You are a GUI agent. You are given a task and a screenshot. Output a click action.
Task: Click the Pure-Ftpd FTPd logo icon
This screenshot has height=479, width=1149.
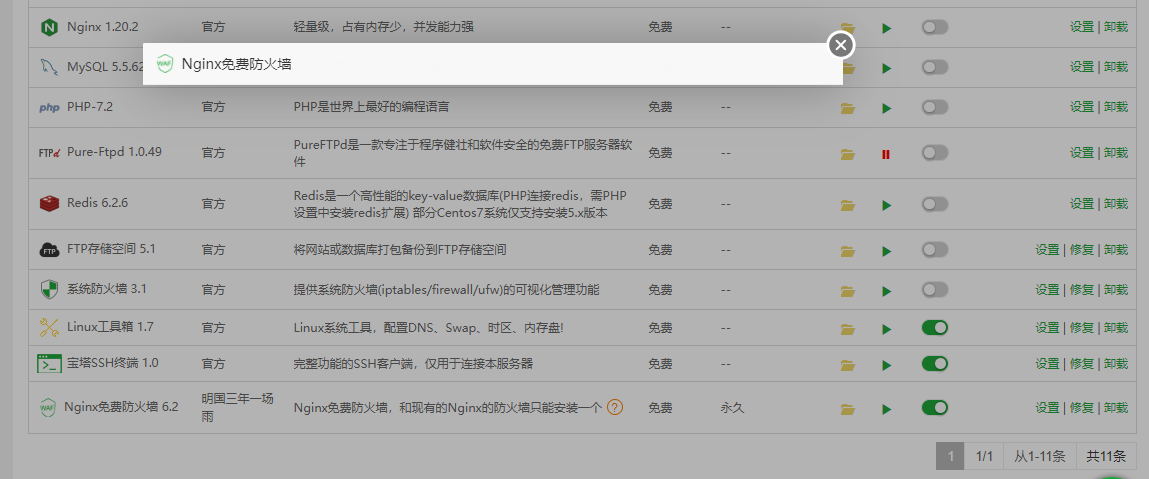tap(49, 153)
